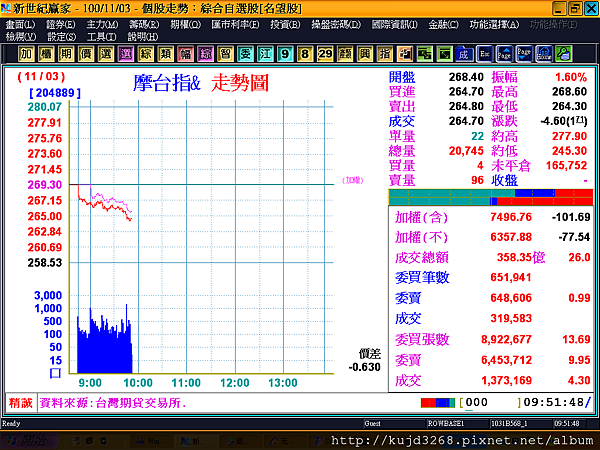Open the 畫面(L) menu
Image resolution: width=600 pixels, height=450 pixels.
[x=20, y=25]
